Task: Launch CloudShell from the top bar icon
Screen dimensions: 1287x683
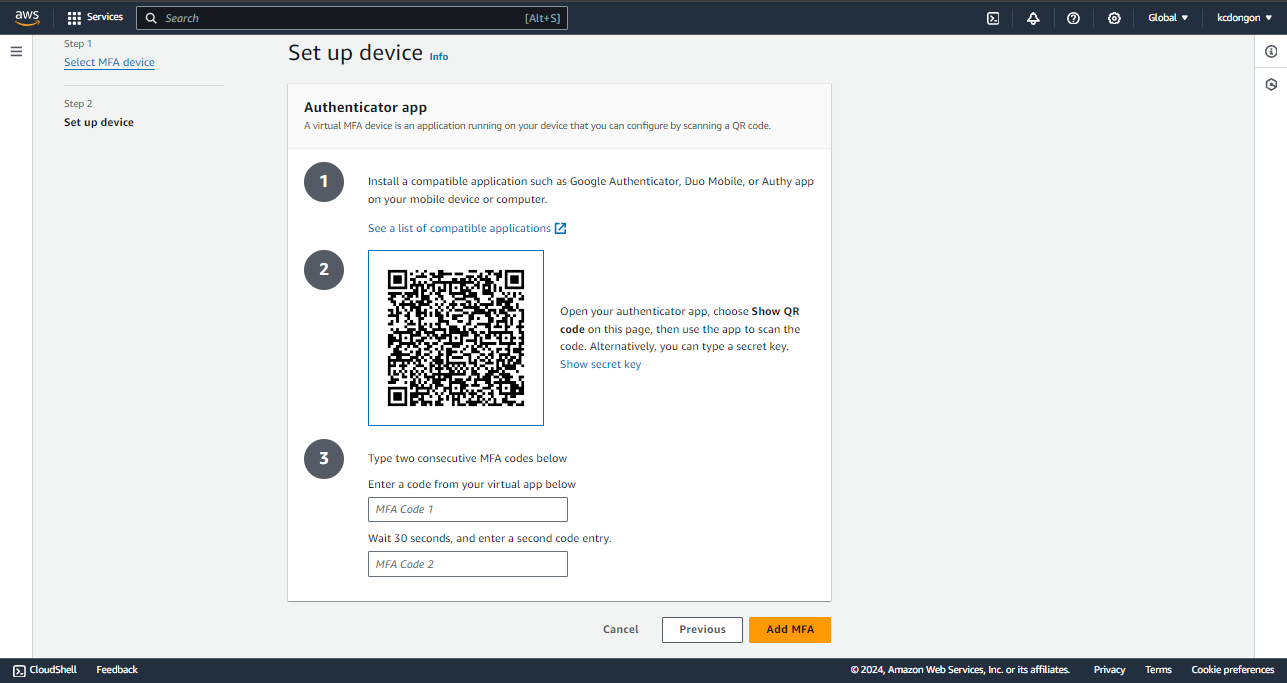Action: coord(993,18)
